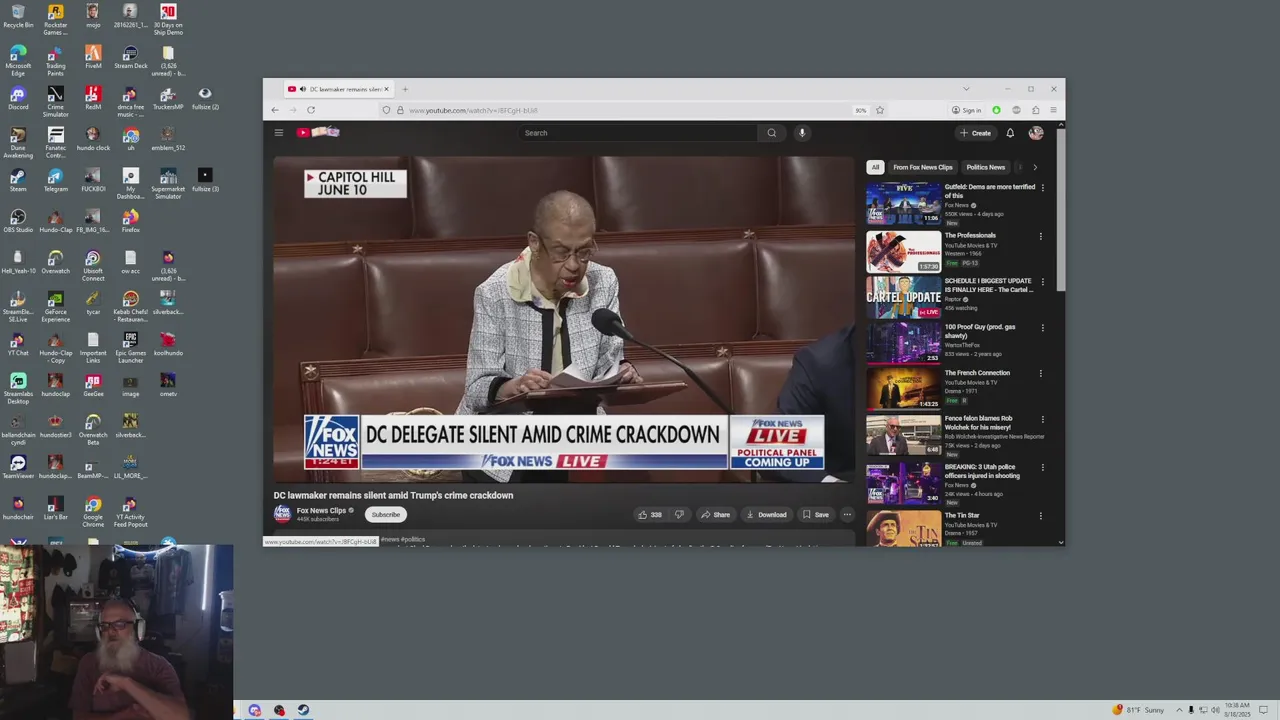Open Firefox list all tabs dropdown
The width and height of the screenshot is (1280, 720).
pos(966,89)
